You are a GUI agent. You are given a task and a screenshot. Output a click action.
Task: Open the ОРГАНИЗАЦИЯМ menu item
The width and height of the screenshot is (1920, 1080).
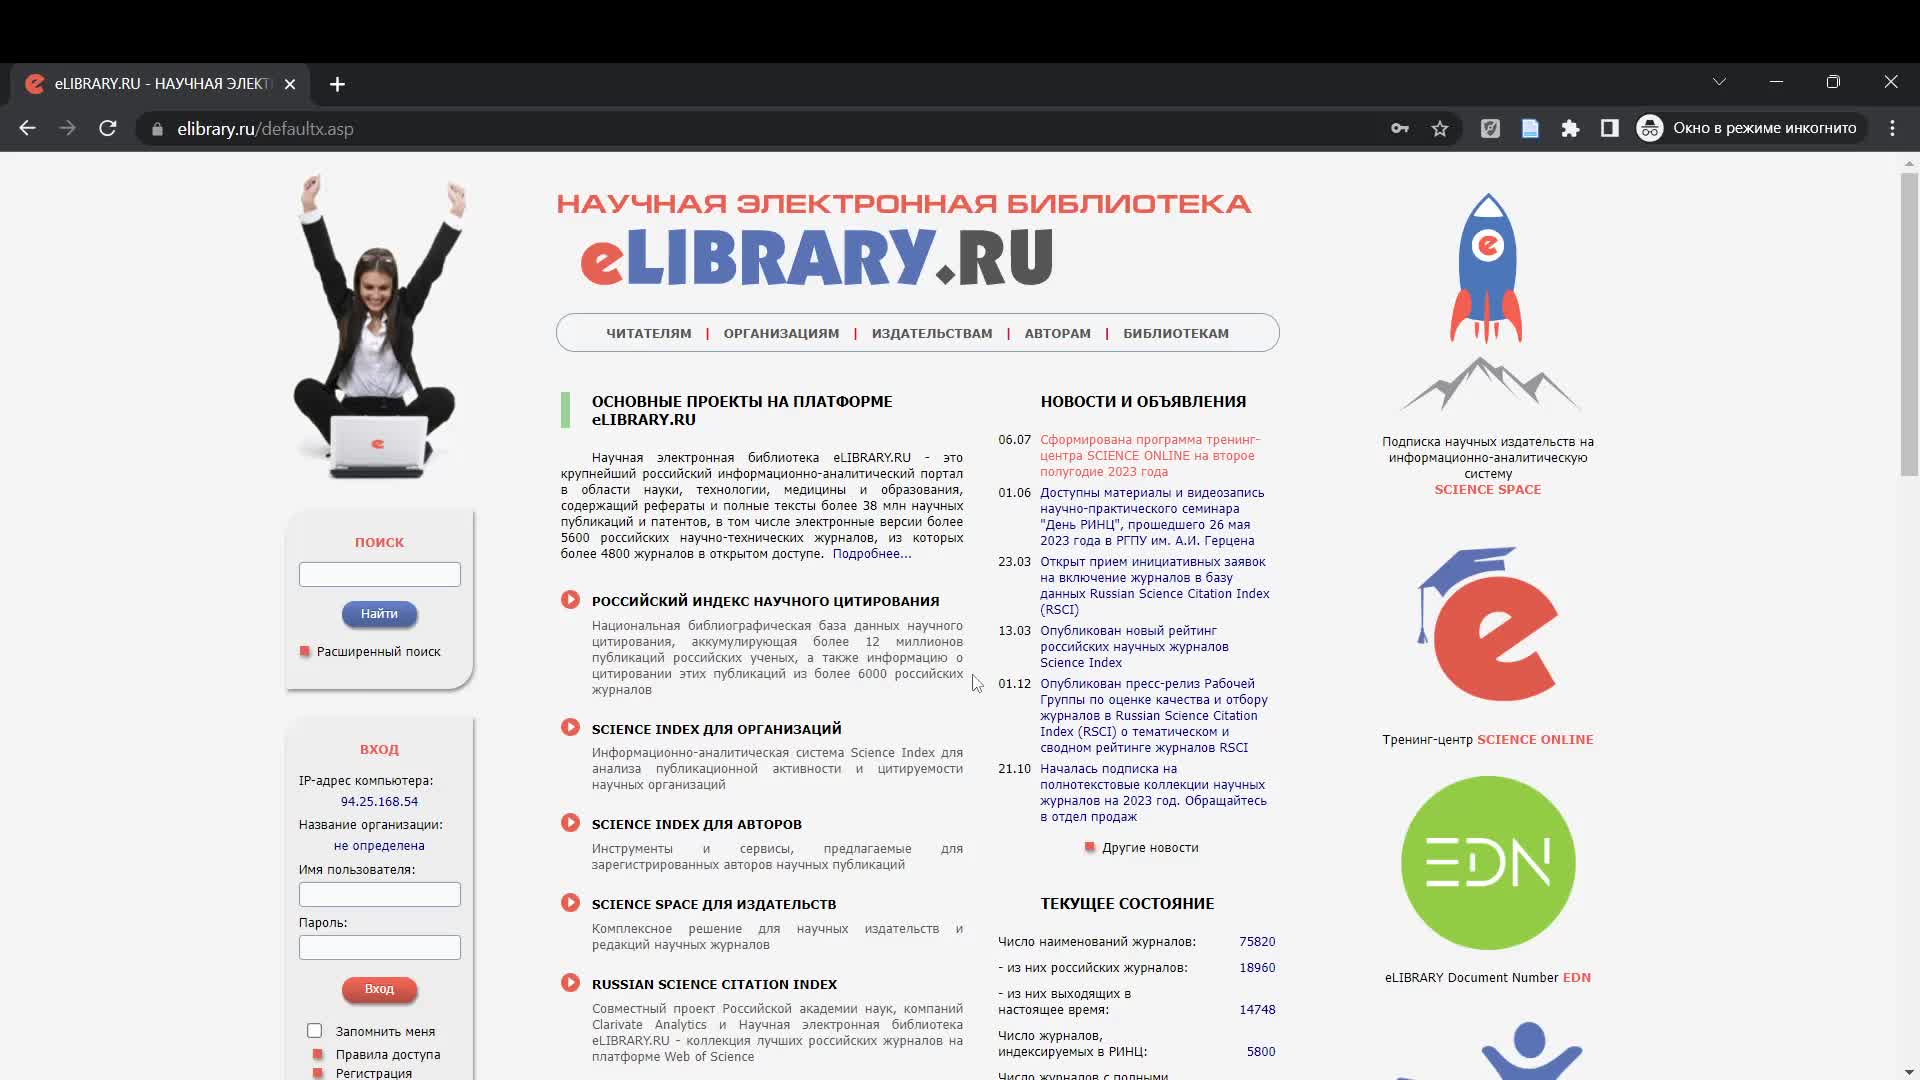pos(781,334)
